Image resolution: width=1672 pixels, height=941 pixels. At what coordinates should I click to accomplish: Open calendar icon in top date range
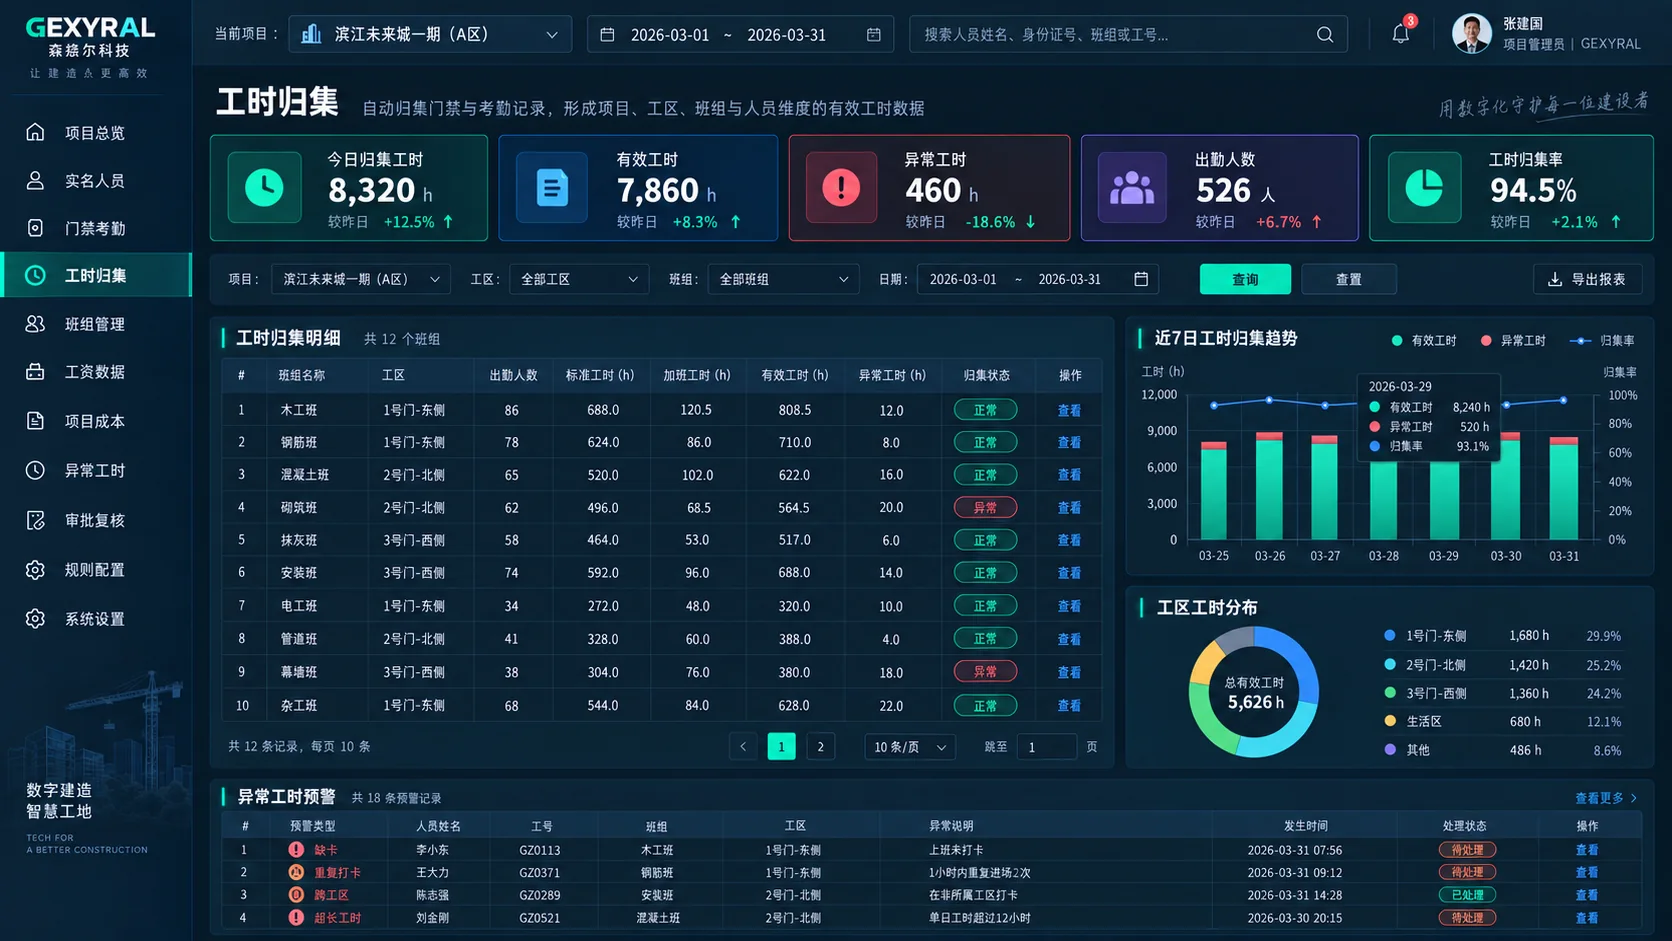[874, 35]
